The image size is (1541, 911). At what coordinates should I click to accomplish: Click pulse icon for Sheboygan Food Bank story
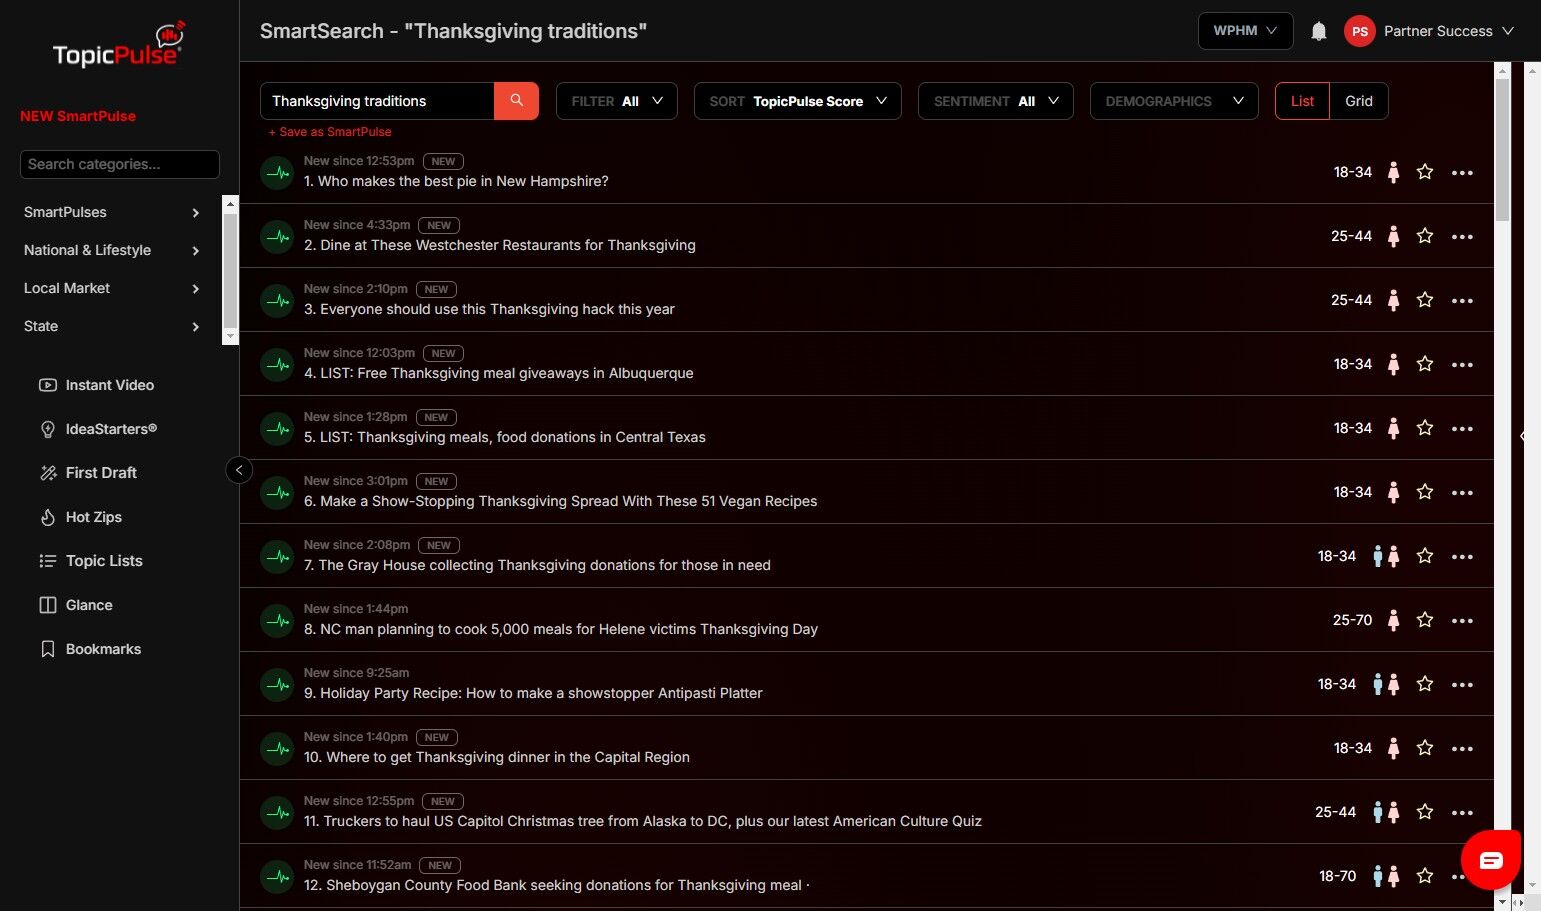pos(277,877)
